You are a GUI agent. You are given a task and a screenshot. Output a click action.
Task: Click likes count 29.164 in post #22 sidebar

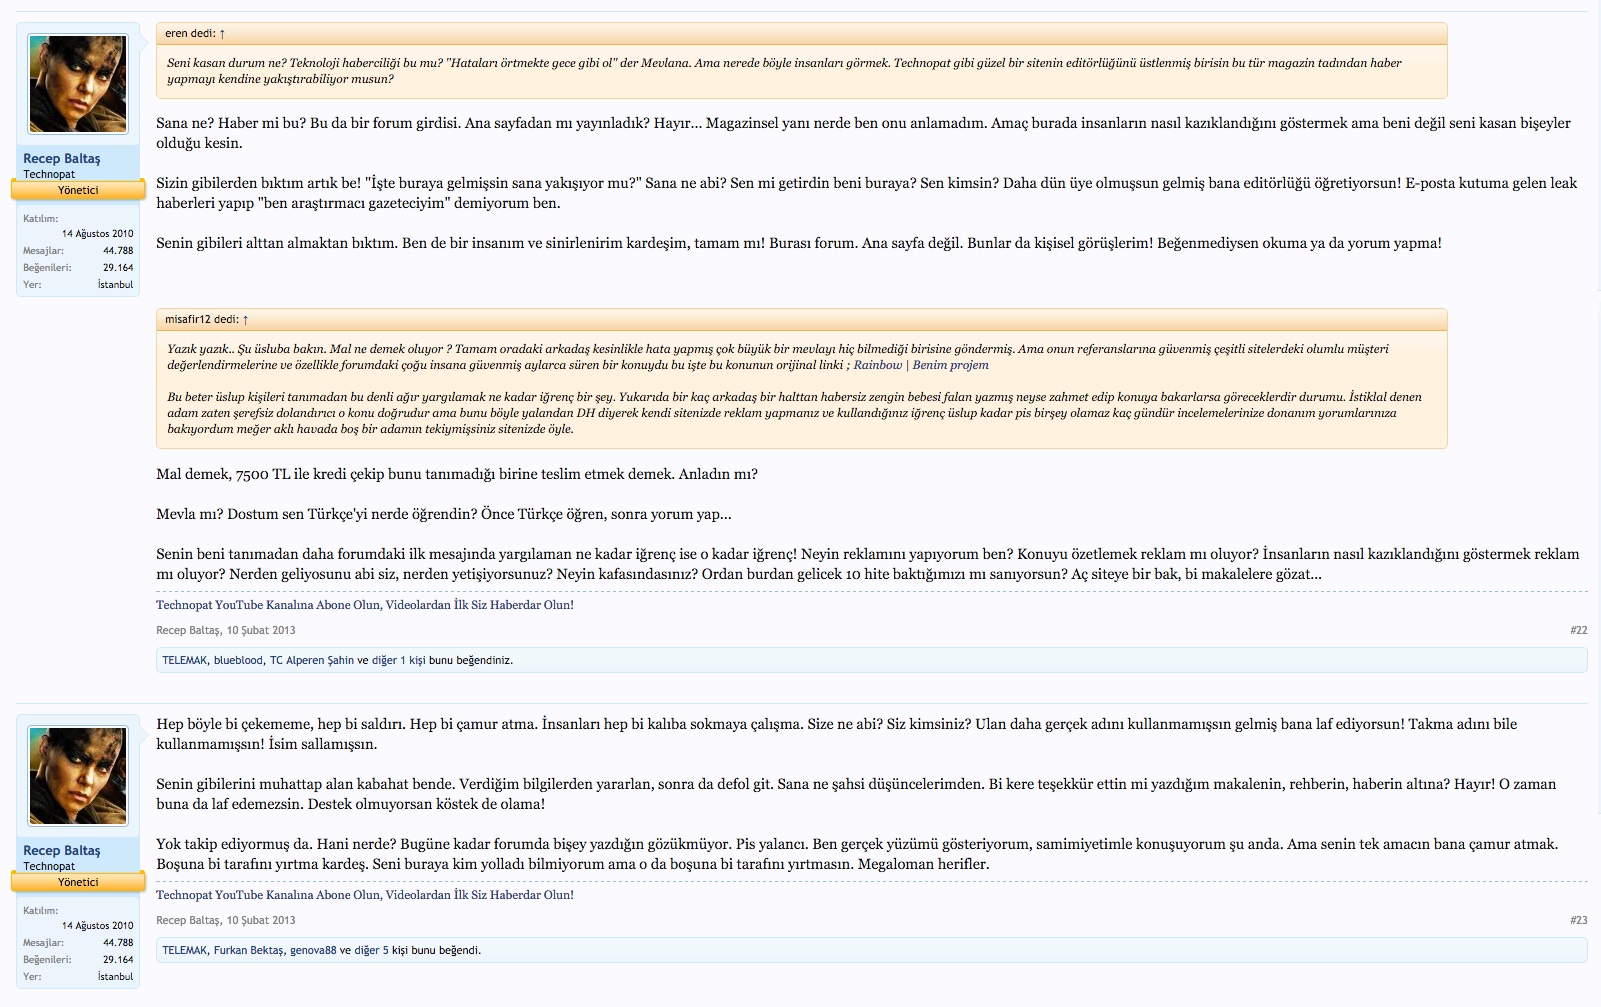(118, 268)
